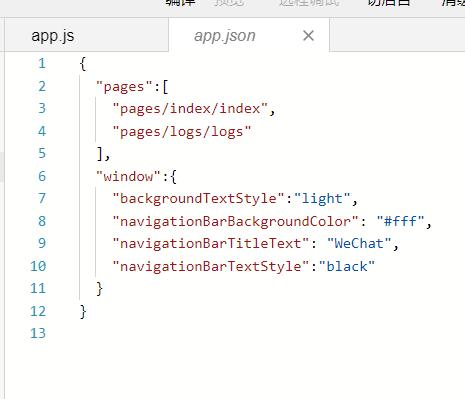Click the closing brace on line 11
Viewport: 465px width, 399px height.
pyautogui.click(x=99, y=289)
